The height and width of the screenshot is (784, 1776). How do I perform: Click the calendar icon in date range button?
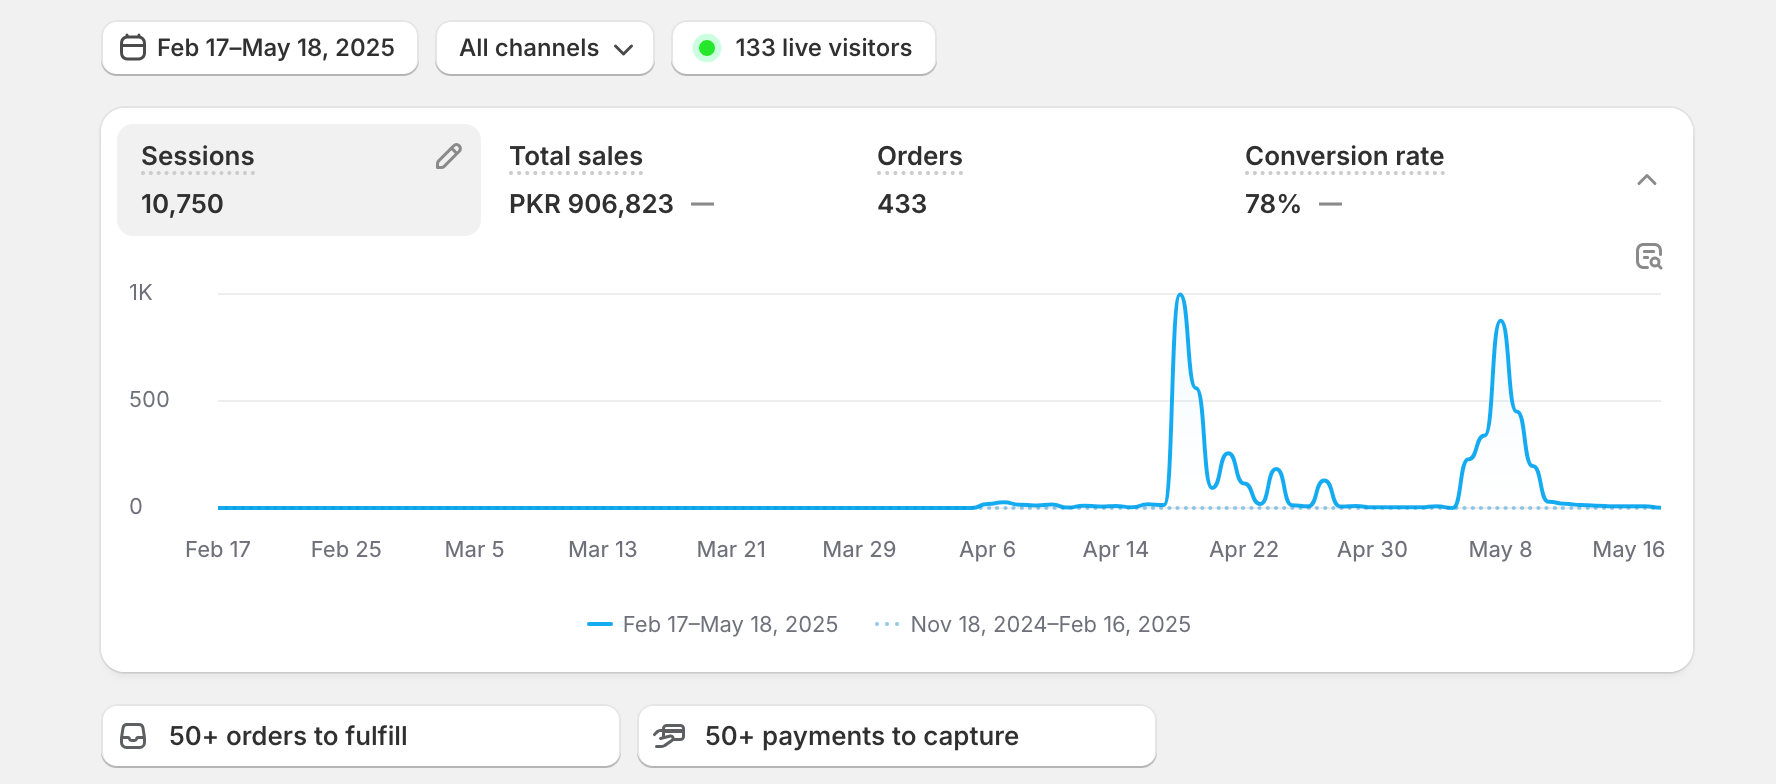pos(133,48)
